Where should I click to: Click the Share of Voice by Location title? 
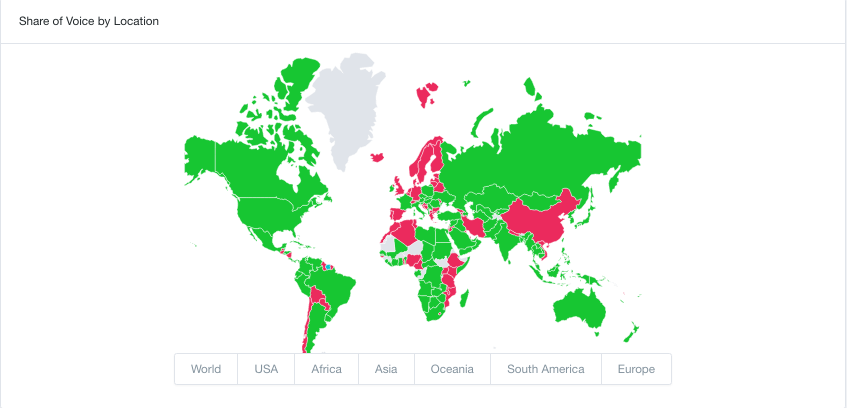89,22
